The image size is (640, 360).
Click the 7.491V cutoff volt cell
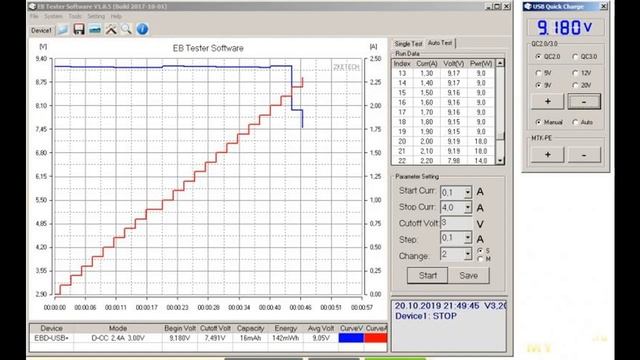pyautogui.click(x=215, y=338)
